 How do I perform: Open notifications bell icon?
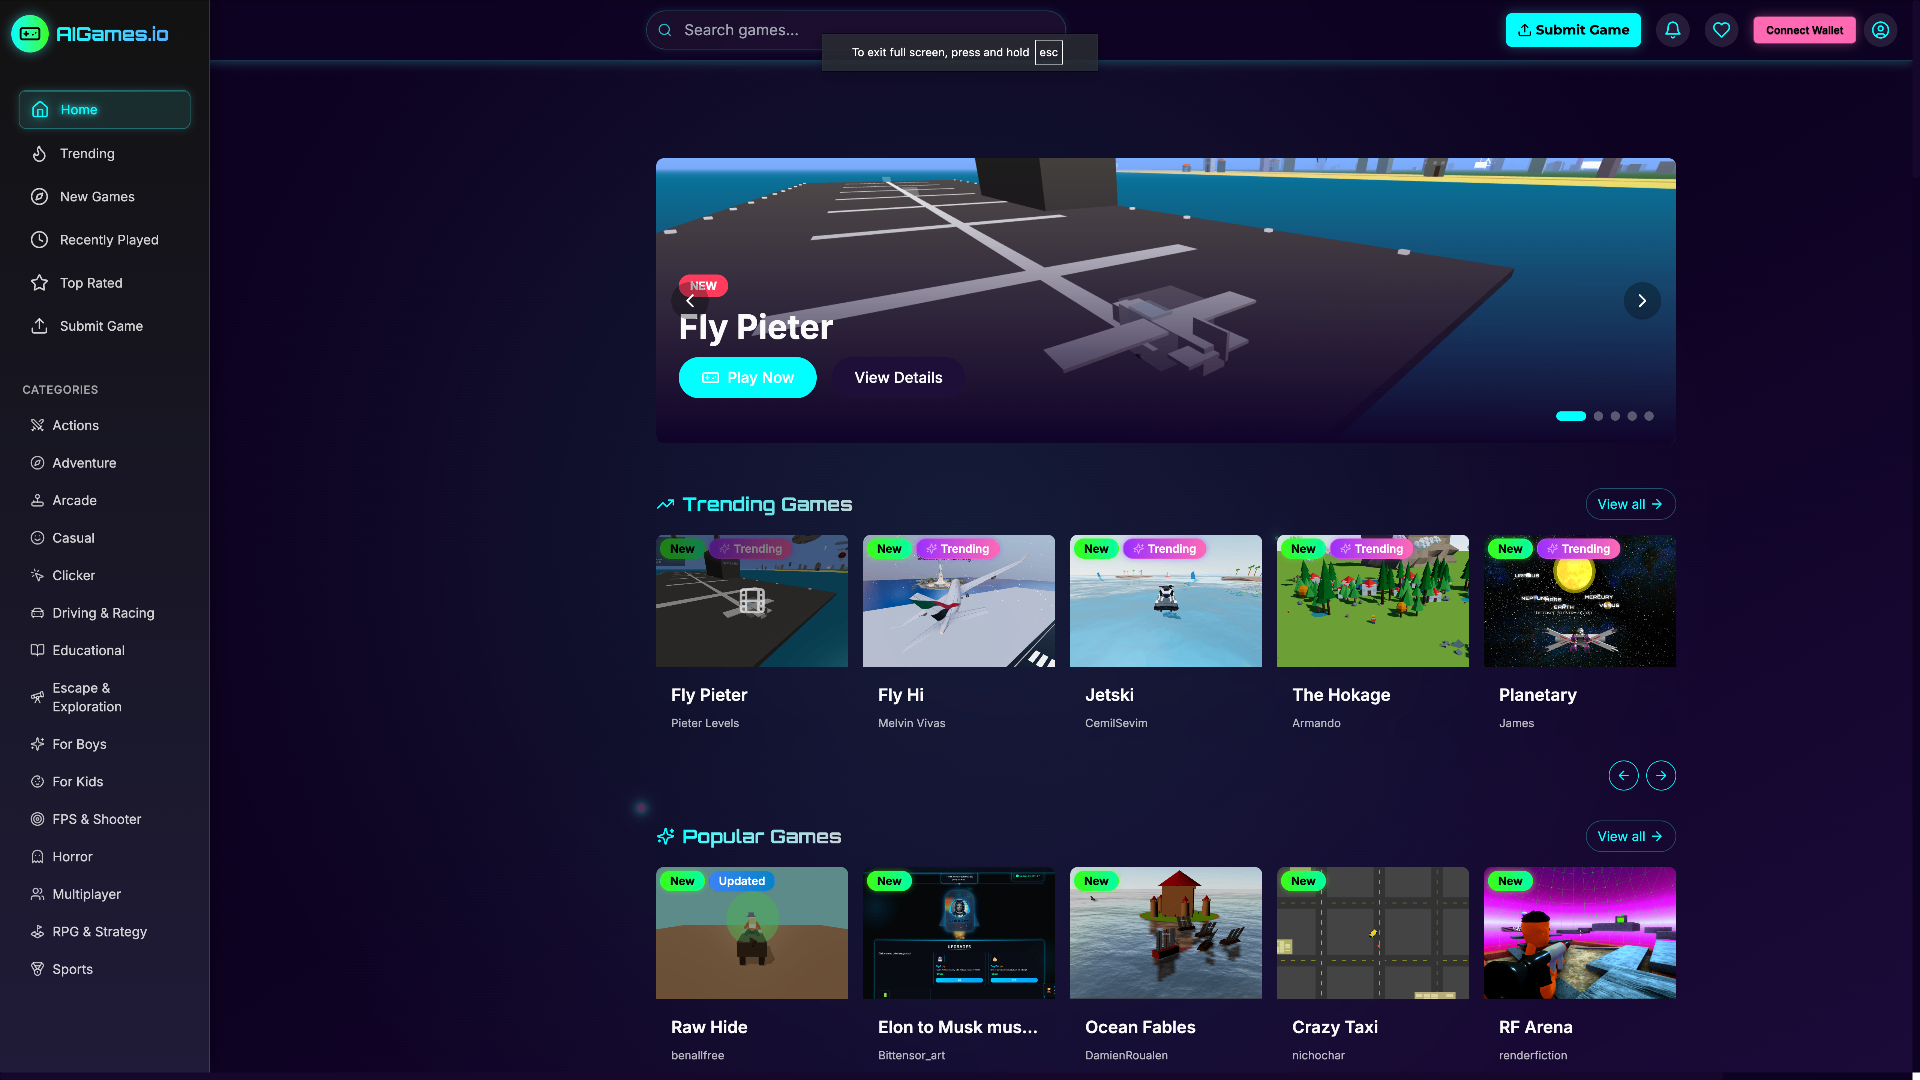[x=1673, y=30]
